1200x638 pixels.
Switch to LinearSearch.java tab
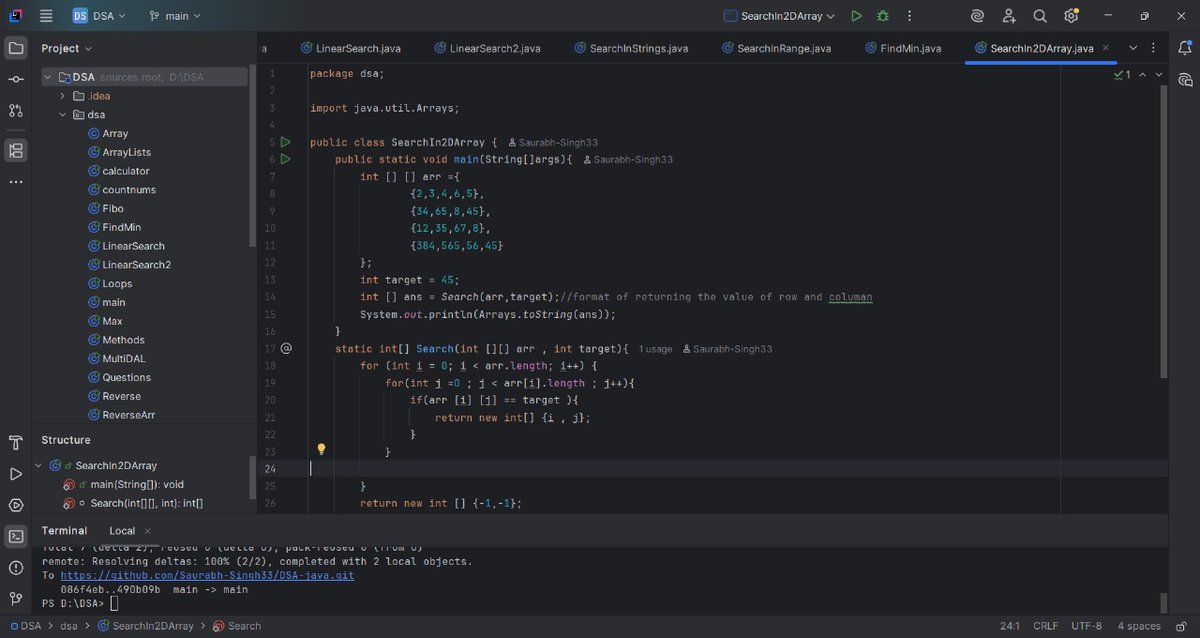pyautogui.click(x=351, y=48)
